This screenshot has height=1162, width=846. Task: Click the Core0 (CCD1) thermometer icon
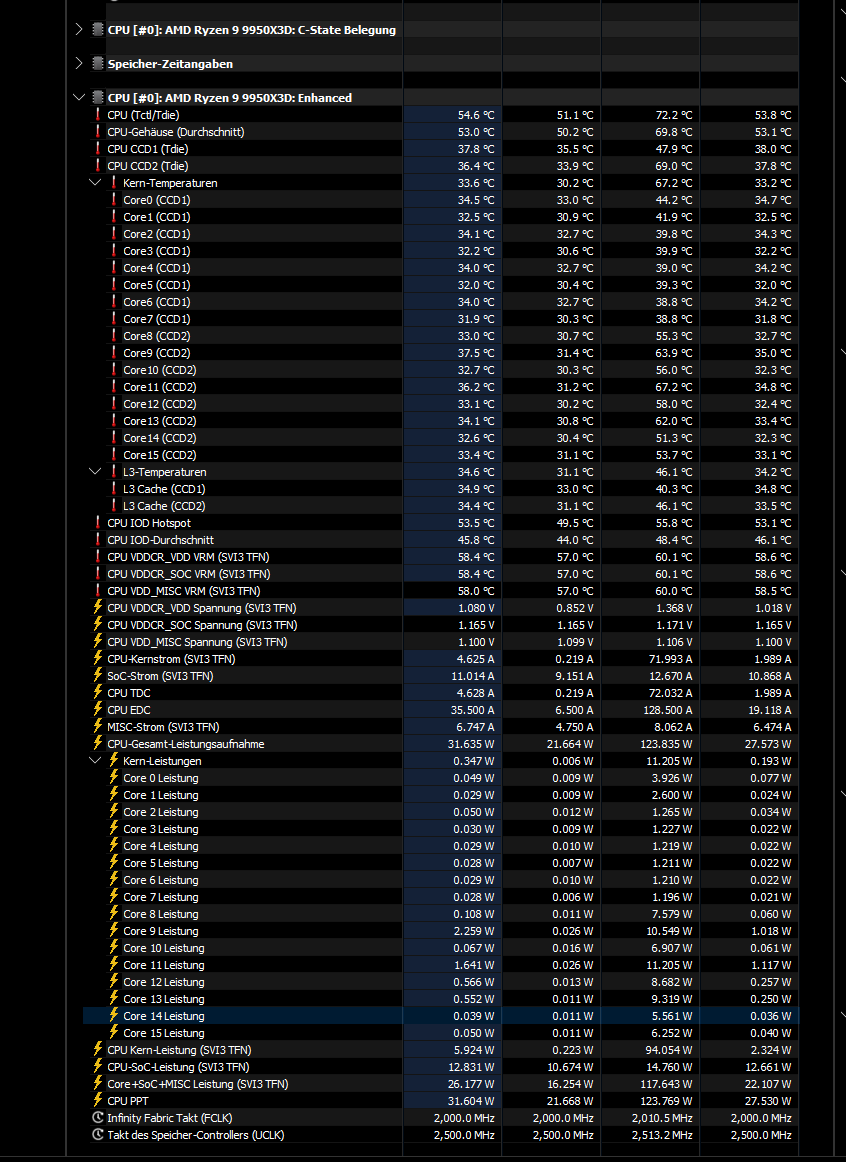click(x=113, y=199)
